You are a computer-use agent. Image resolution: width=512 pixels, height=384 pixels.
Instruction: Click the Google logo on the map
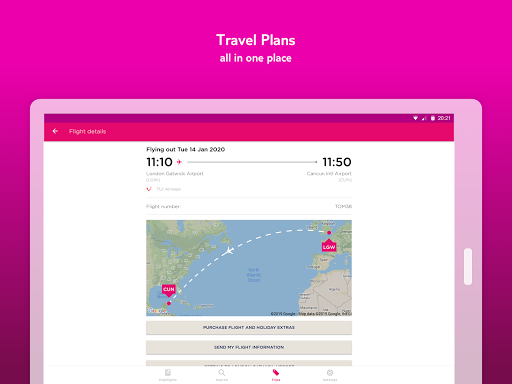[x=157, y=311]
